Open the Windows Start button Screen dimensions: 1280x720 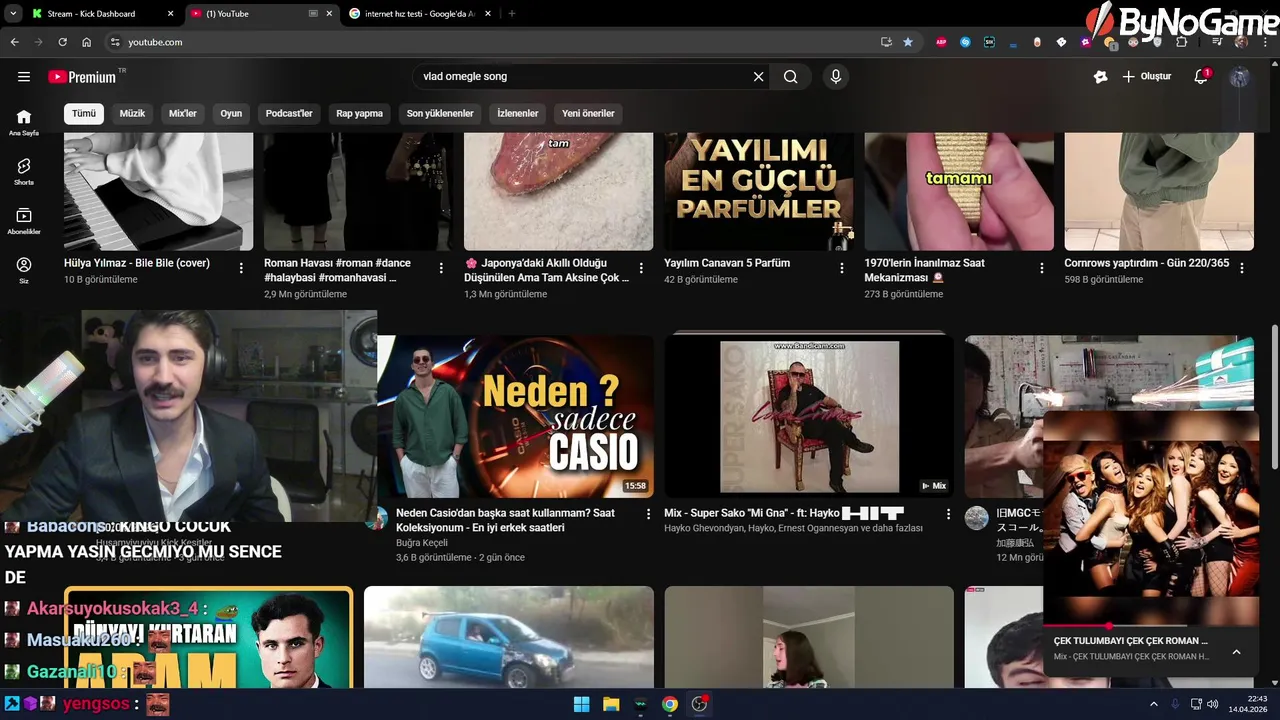[581, 704]
